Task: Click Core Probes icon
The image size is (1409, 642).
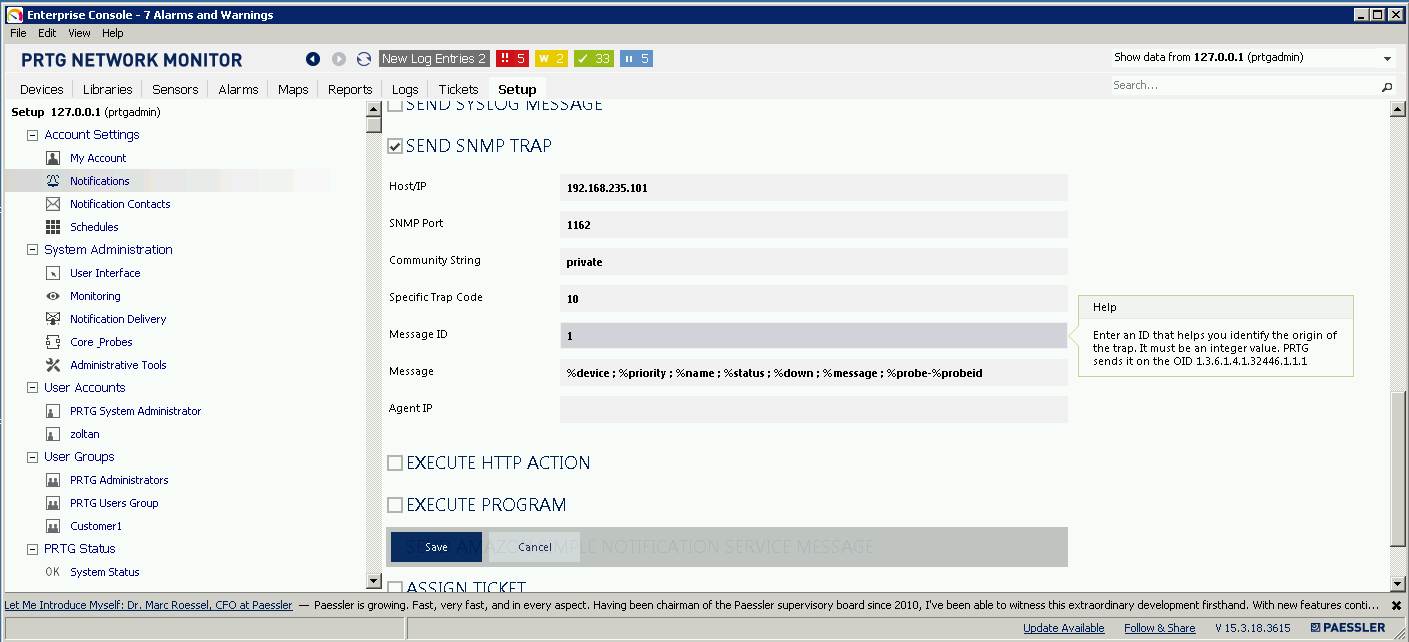Action: (53, 342)
